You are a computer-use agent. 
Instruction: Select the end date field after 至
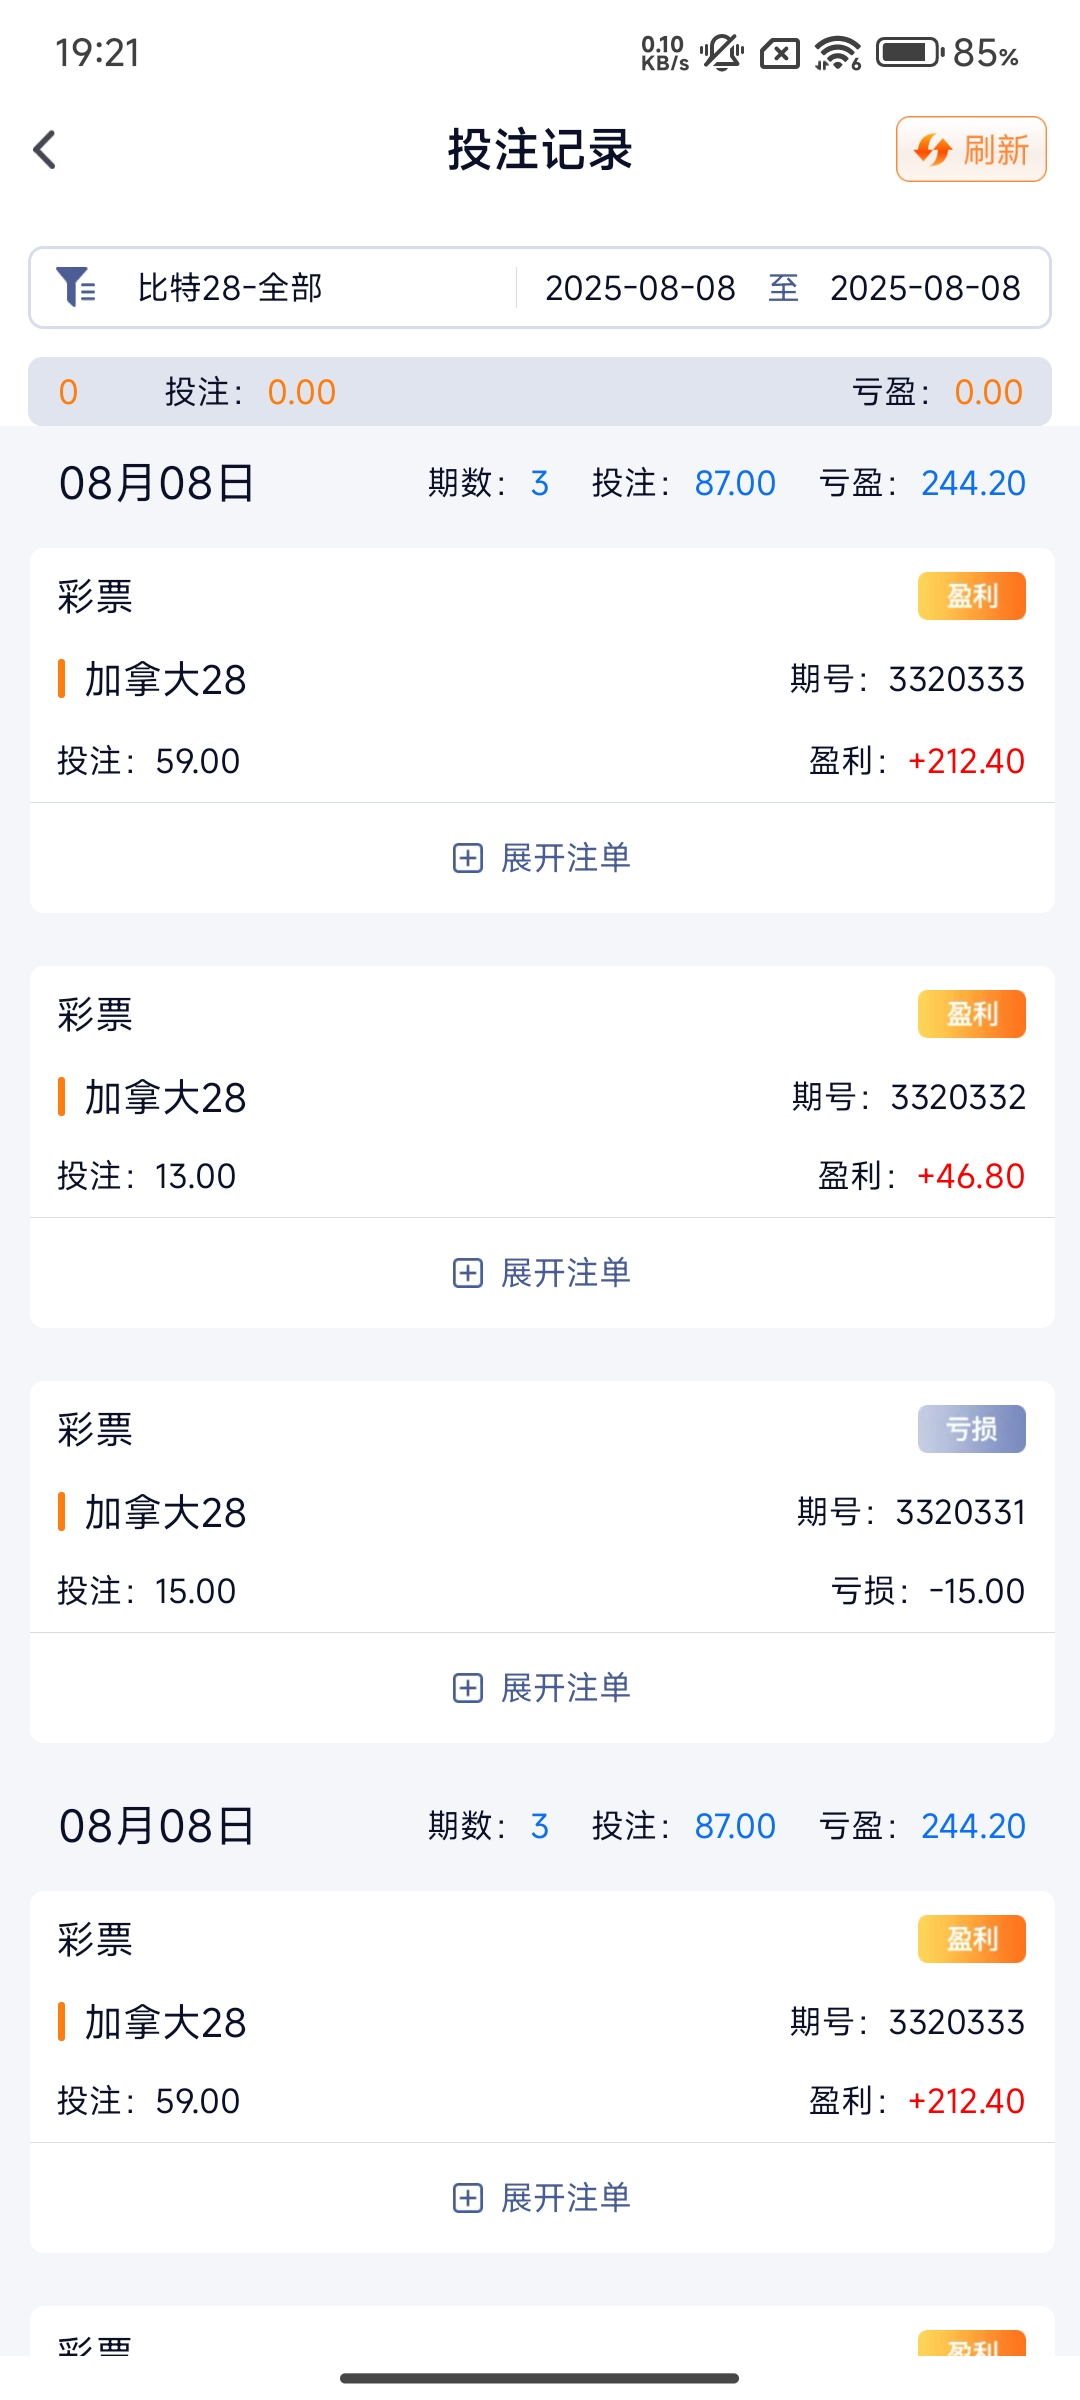(x=925, y=288)
